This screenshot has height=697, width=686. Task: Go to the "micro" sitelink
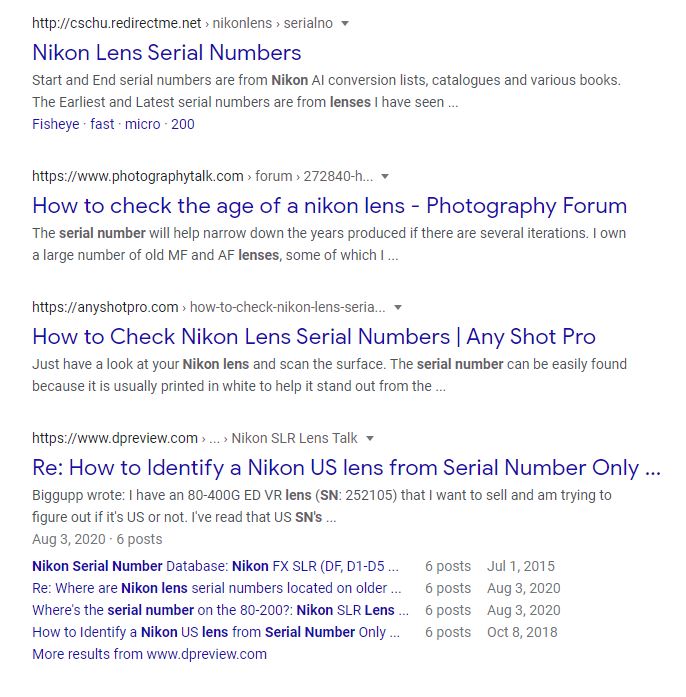[143, 124]
